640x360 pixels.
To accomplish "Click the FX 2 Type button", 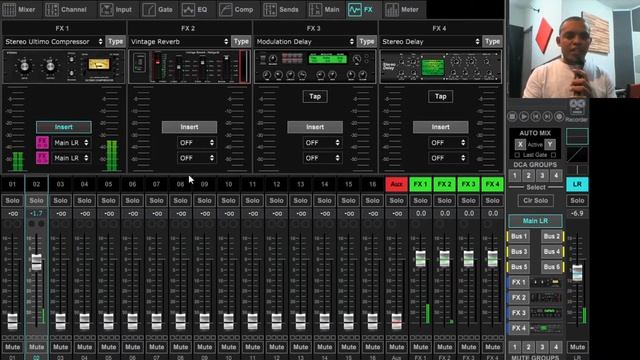I will pyautogui.click(x=241, y=42).
